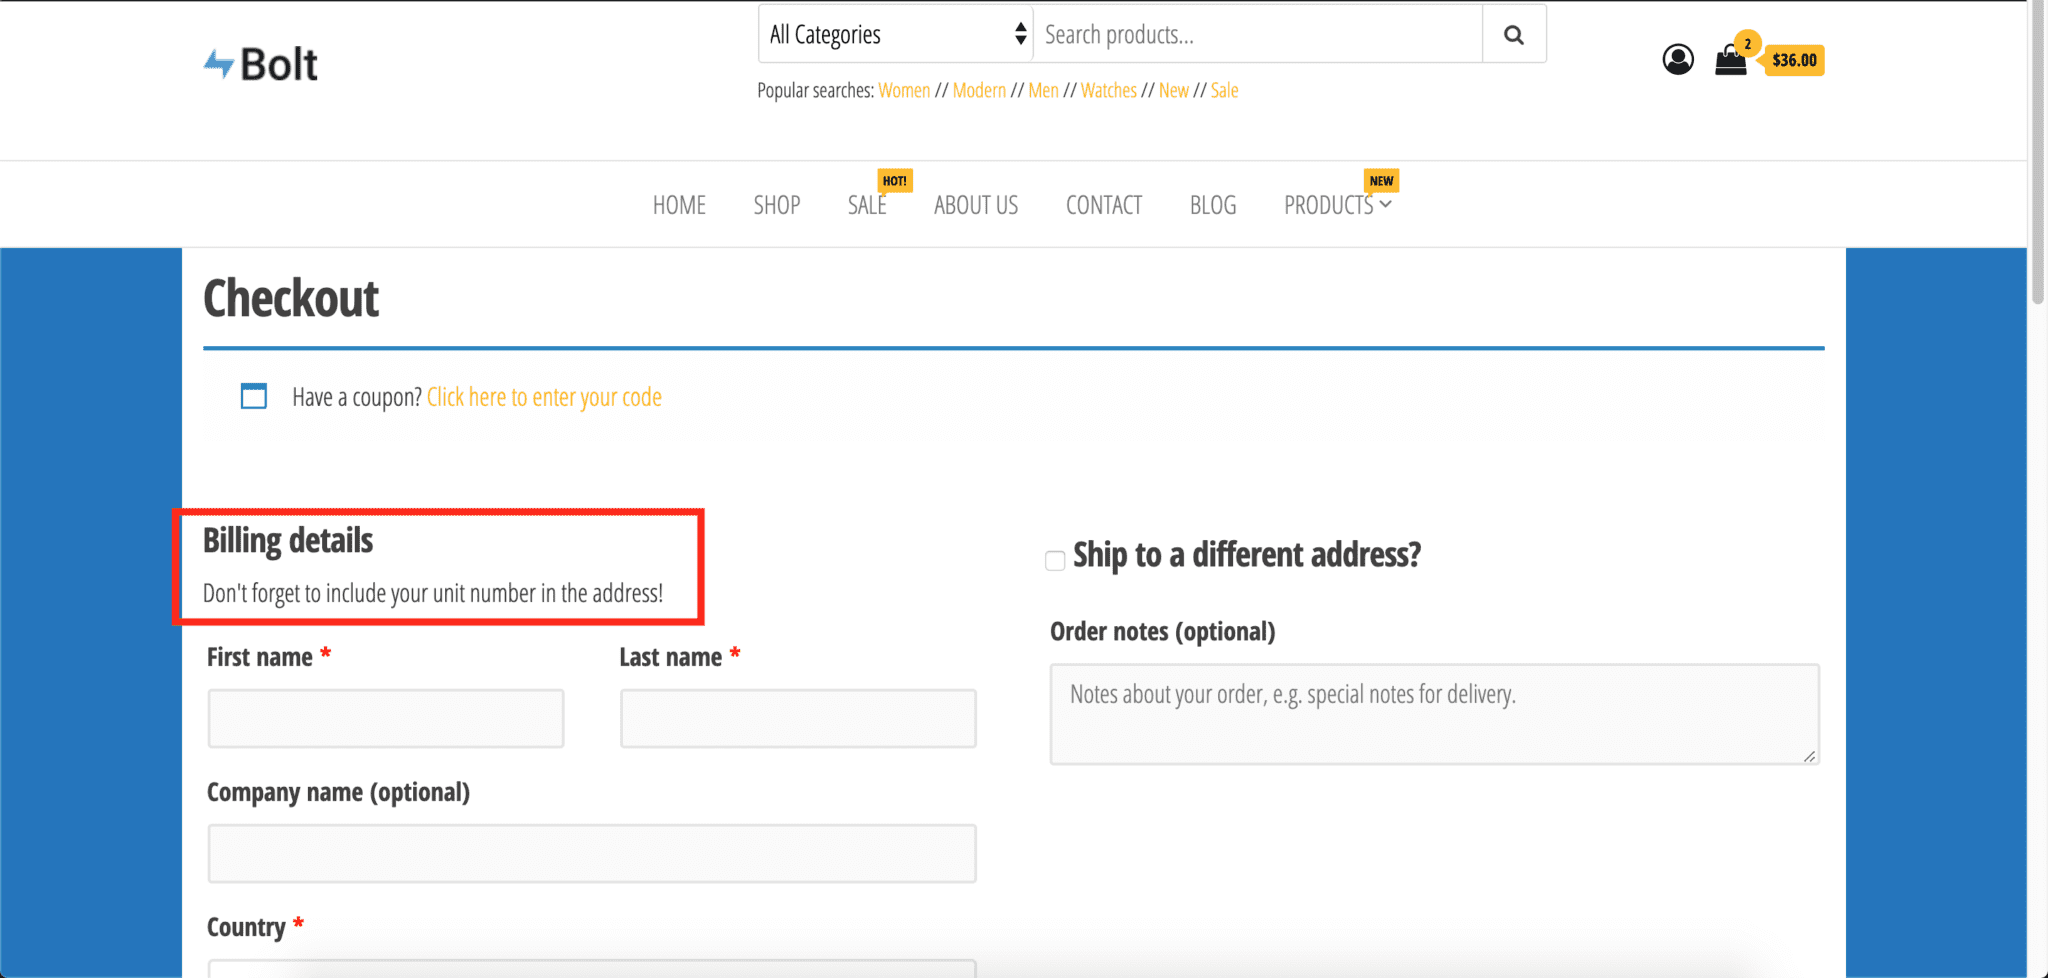Select the Men popular search link

(1043, 90)
